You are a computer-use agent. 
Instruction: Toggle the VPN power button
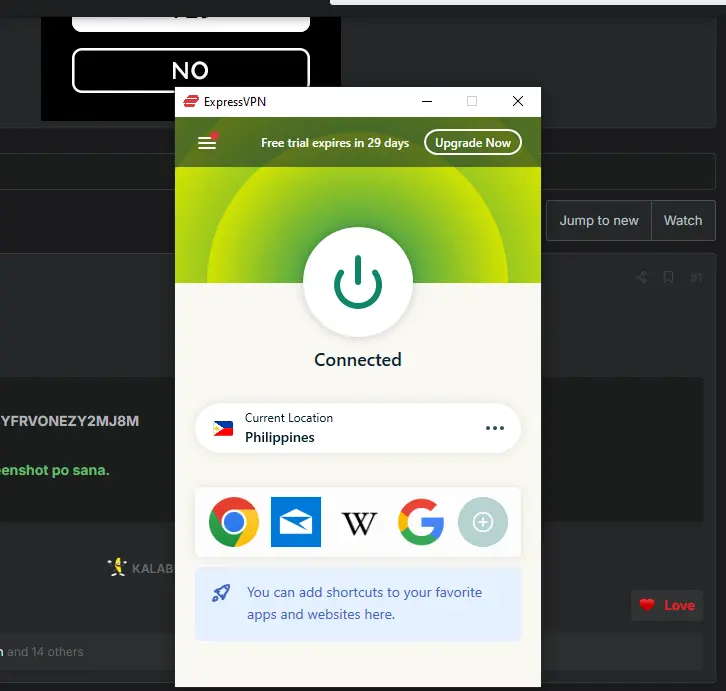pyautogui.click(x=358, y=282)
